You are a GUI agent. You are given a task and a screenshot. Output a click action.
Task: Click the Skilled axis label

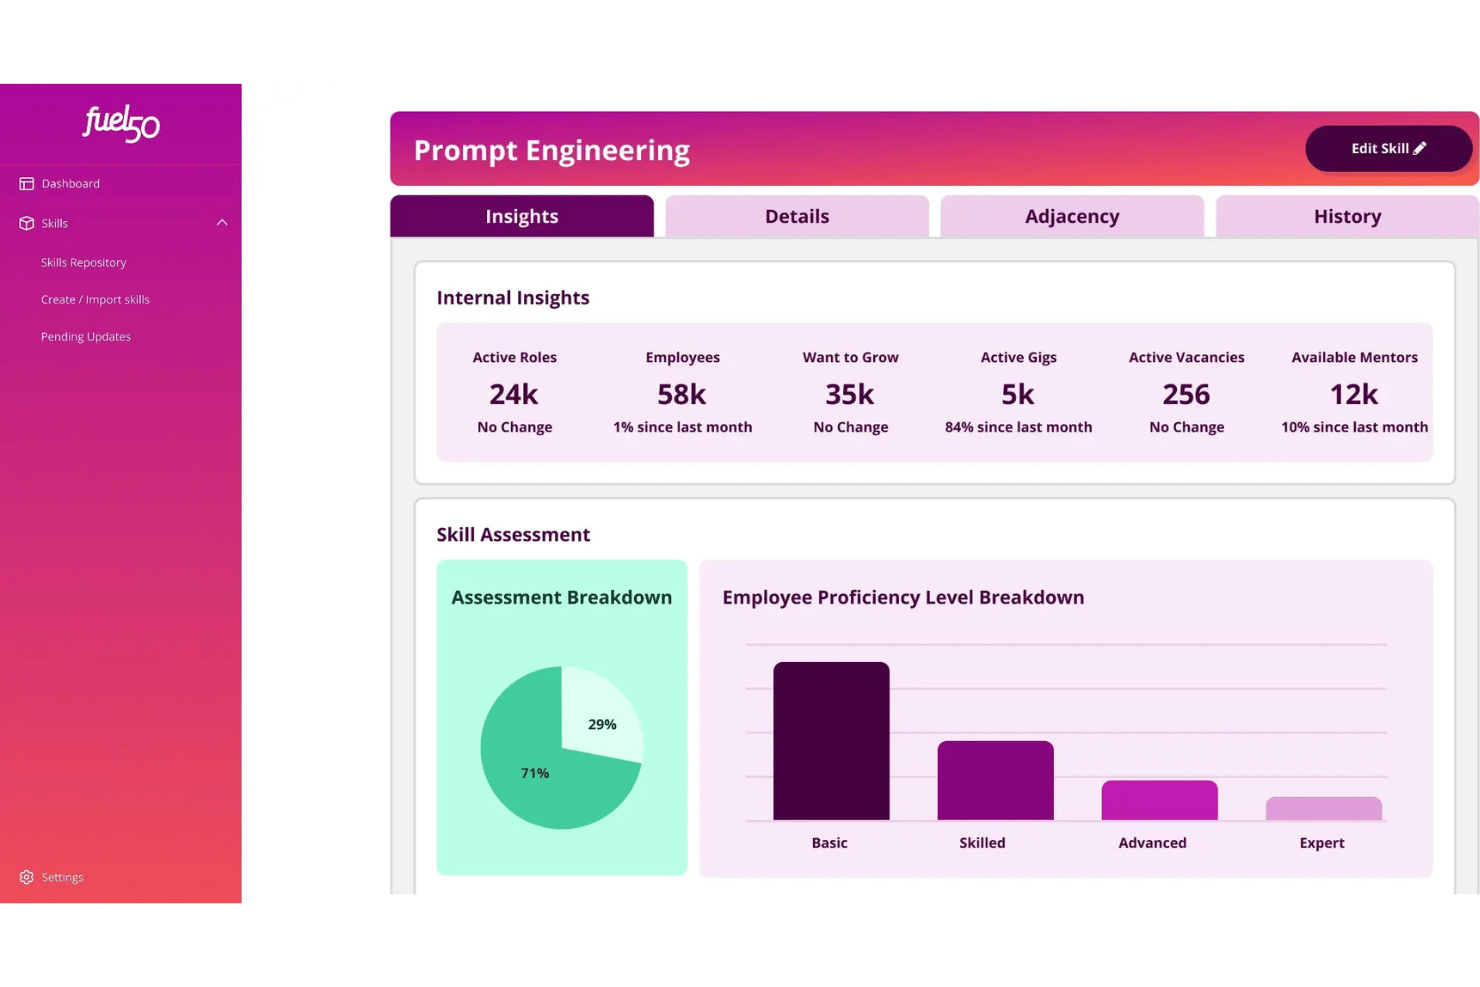coord(982,843)
